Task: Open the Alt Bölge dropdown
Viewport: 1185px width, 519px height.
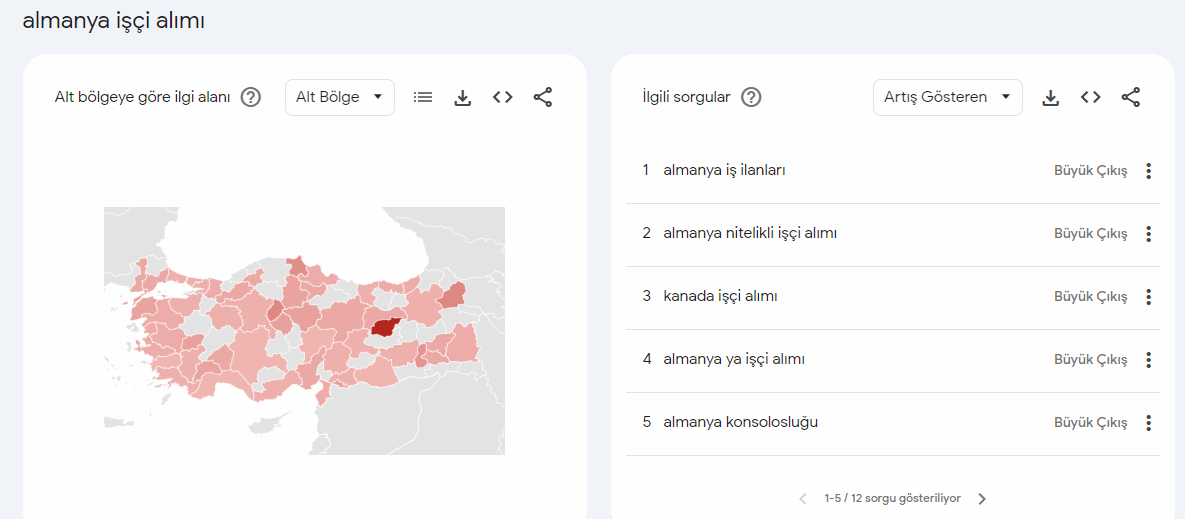Action: pyautogui.click(x=339, y=97)
